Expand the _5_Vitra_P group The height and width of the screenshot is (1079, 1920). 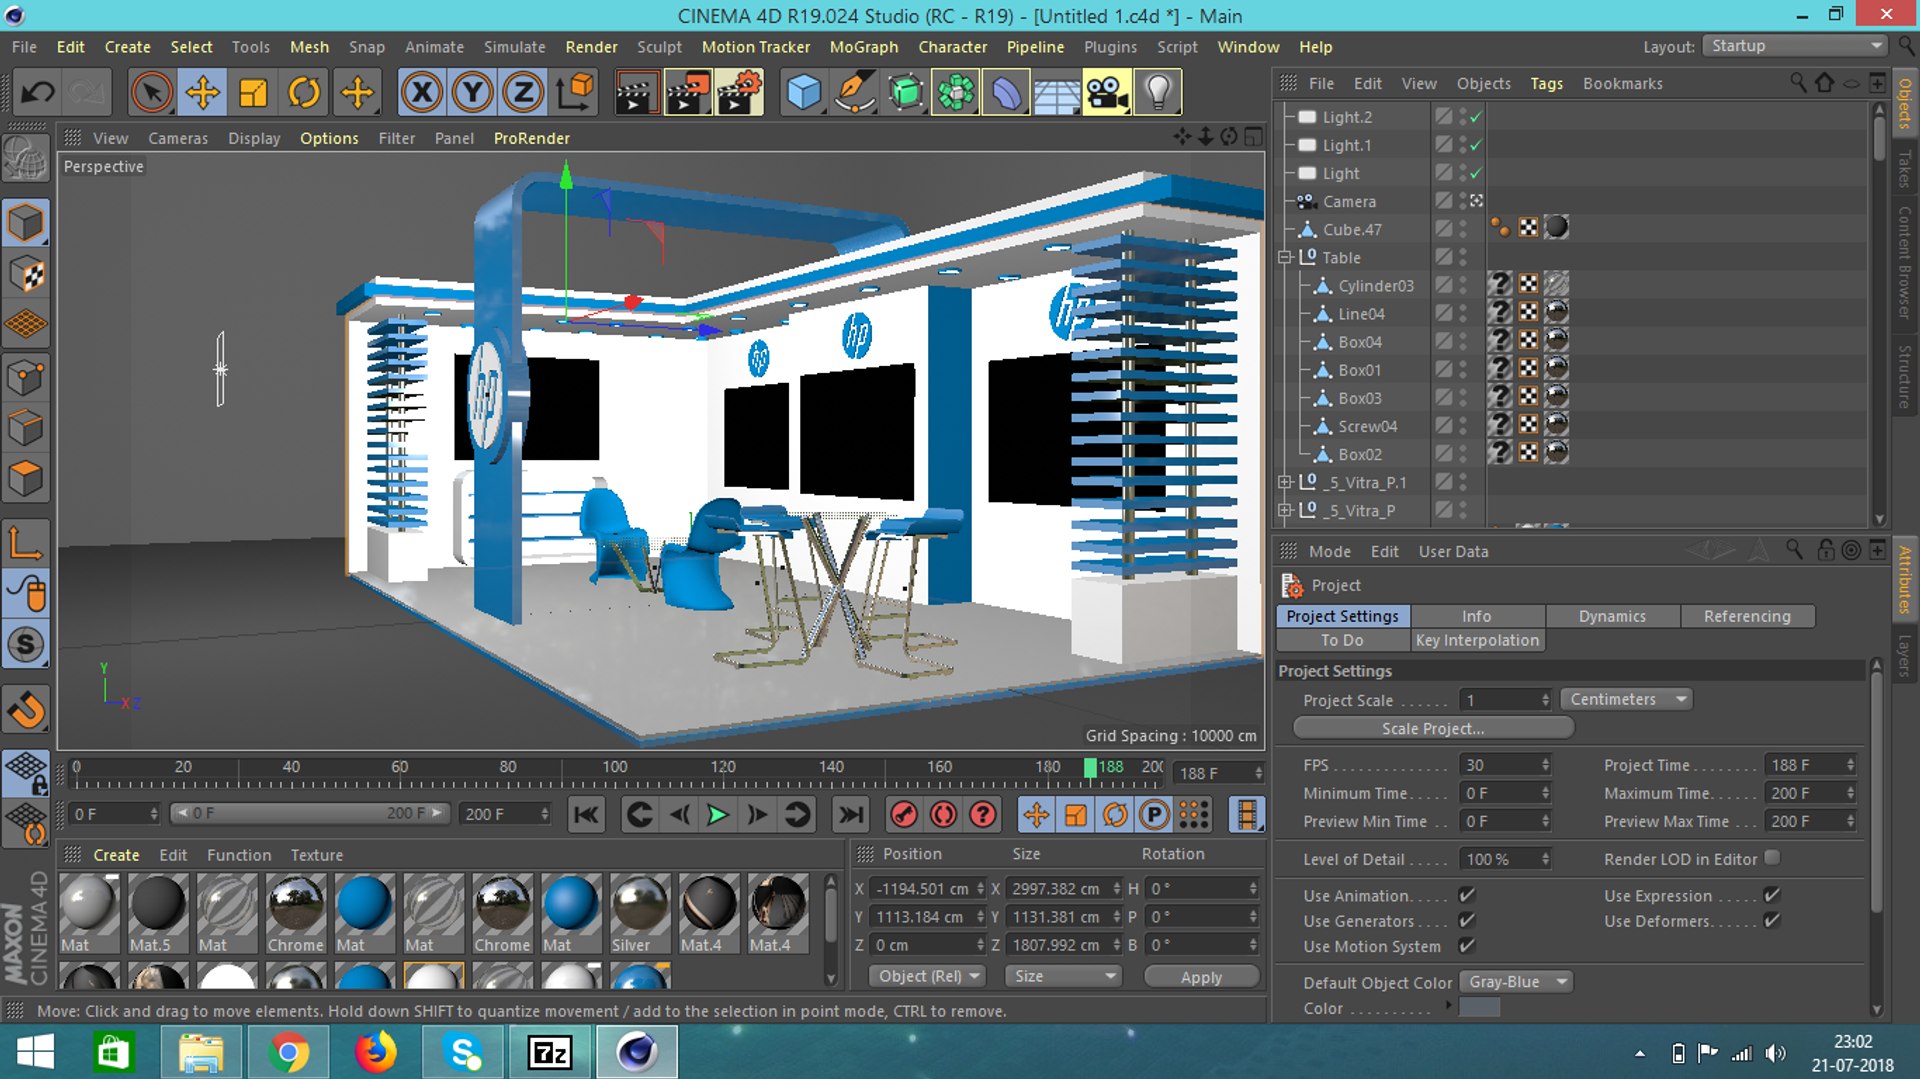1285,510
